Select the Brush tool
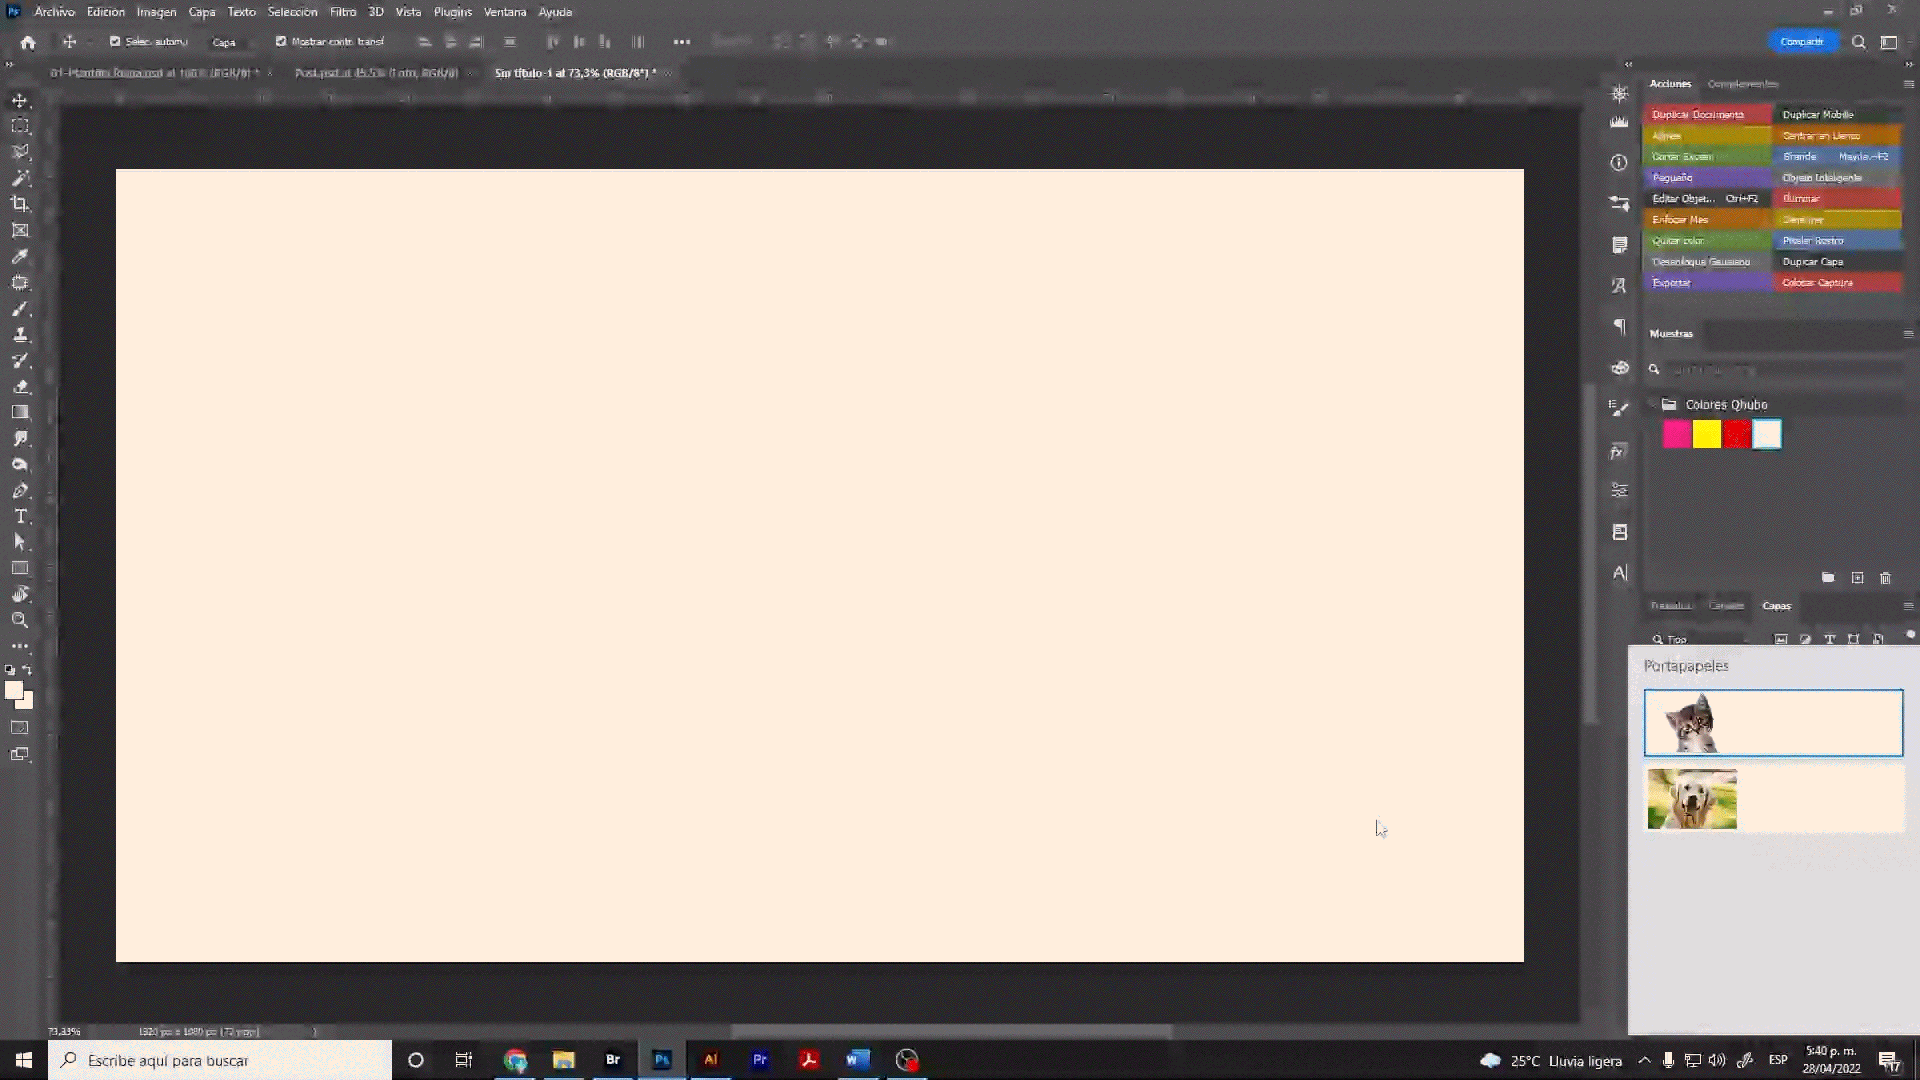The width and height of the screenshot is (1920, 1080). pos(20,309)
